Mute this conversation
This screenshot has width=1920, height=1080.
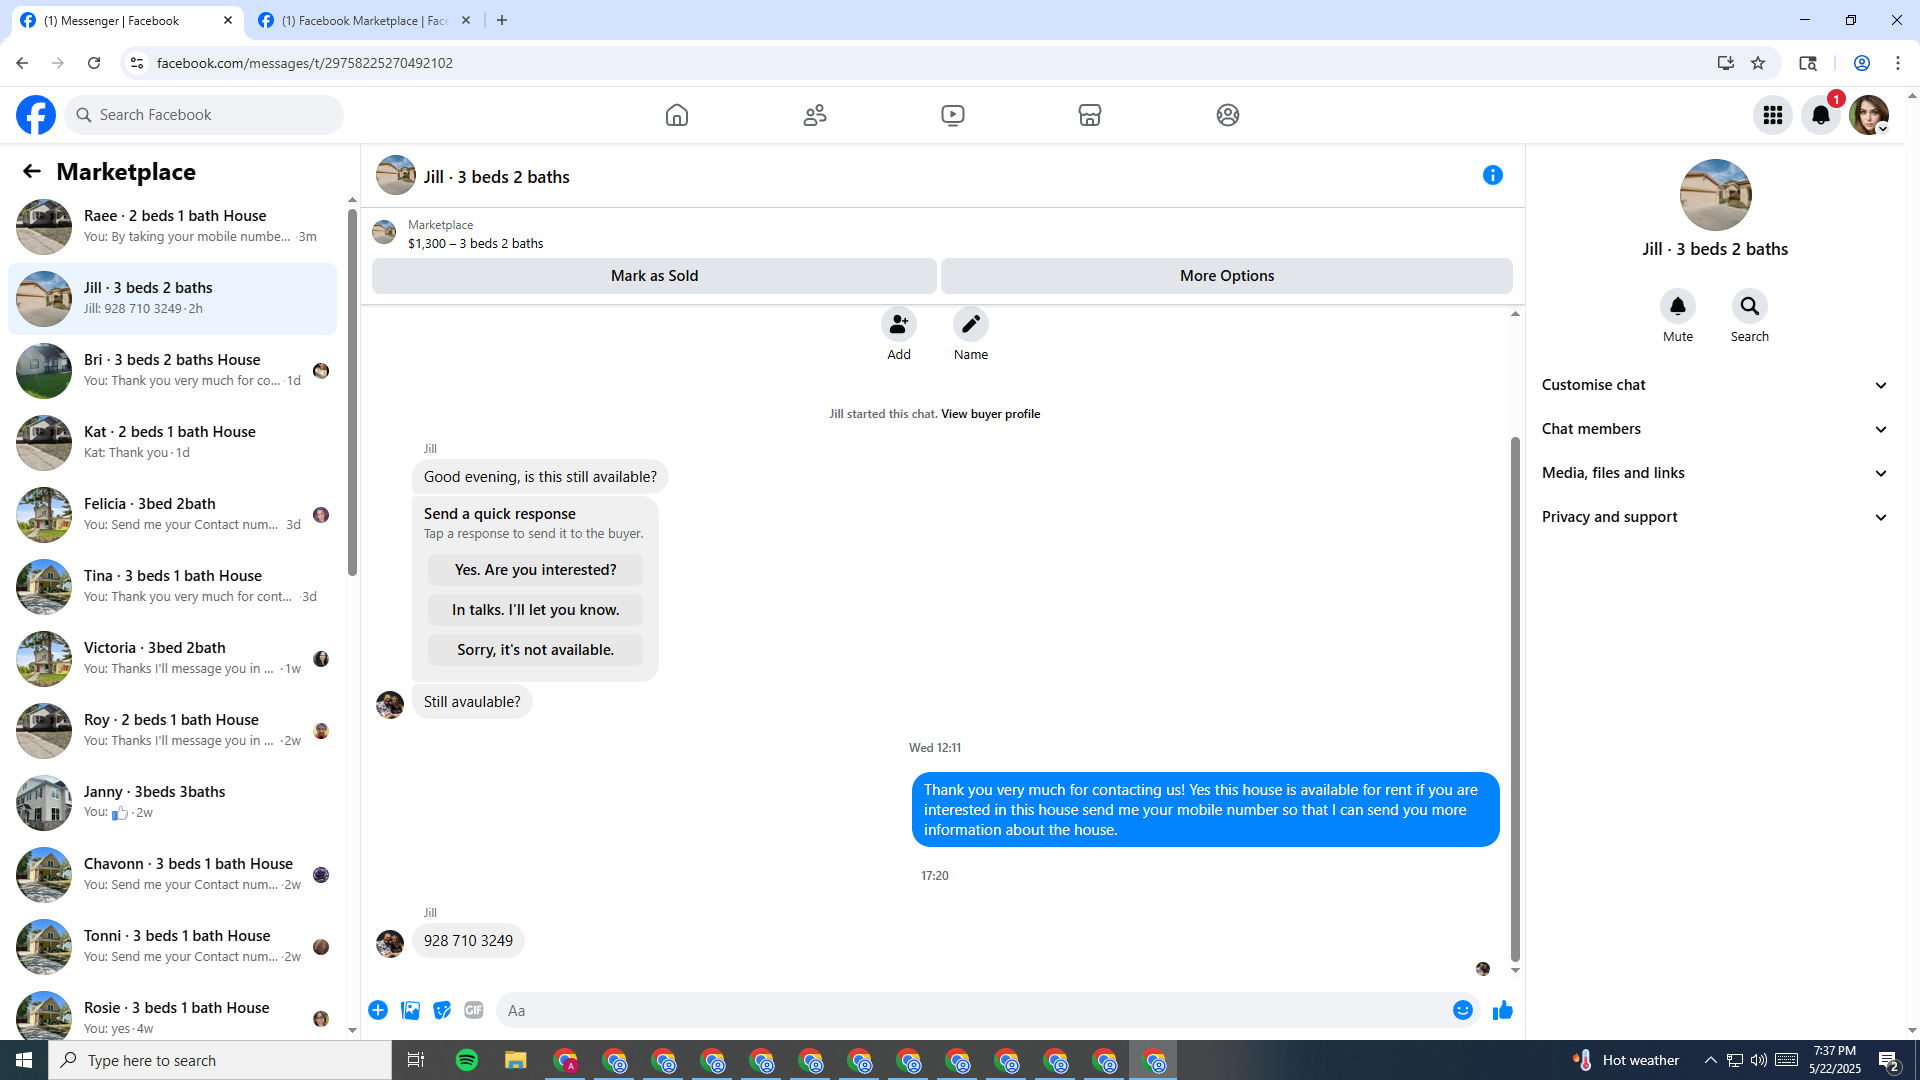[1678, 306]
